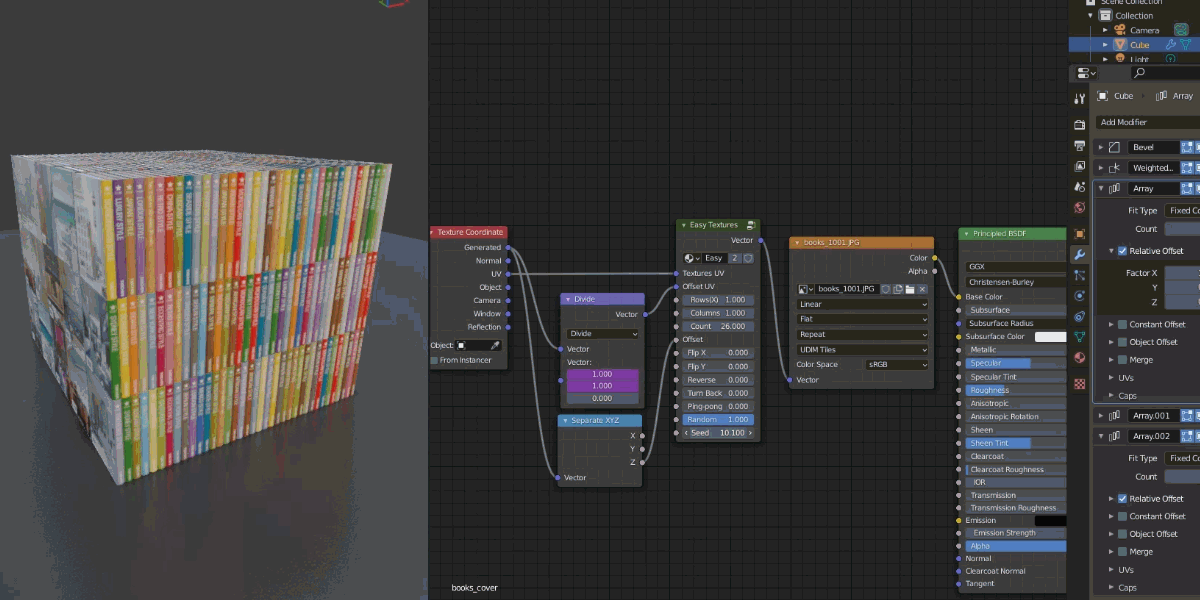
Task: Open the Modifier properties wrench tab
Action: 1079,254
